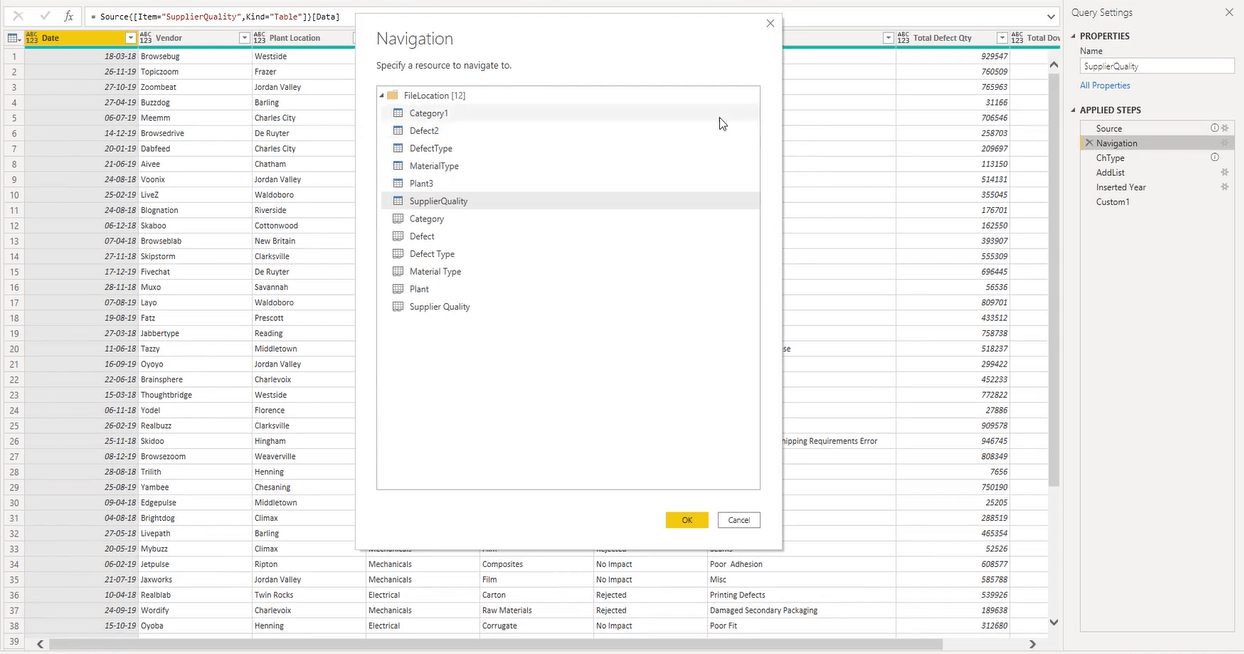The image size is (1244, 654).
Task: Select the ChType applied step
Action: (x=1156, y=158)
